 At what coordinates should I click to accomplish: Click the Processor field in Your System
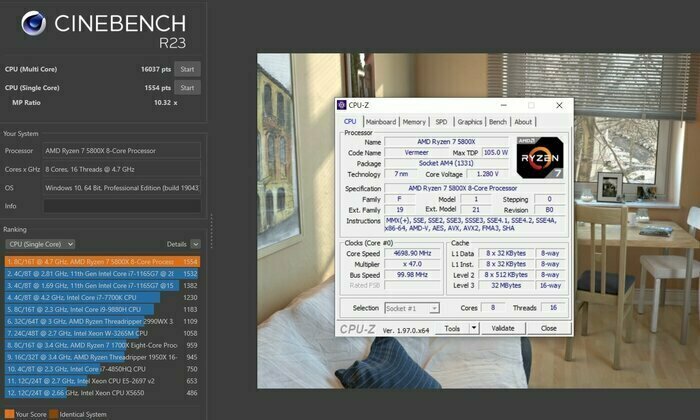point(122,151)
